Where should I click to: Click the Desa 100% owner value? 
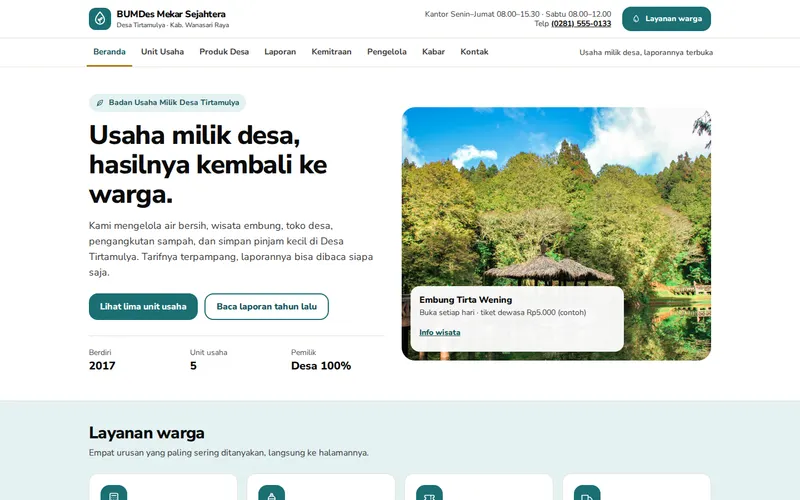pos(321,366)
